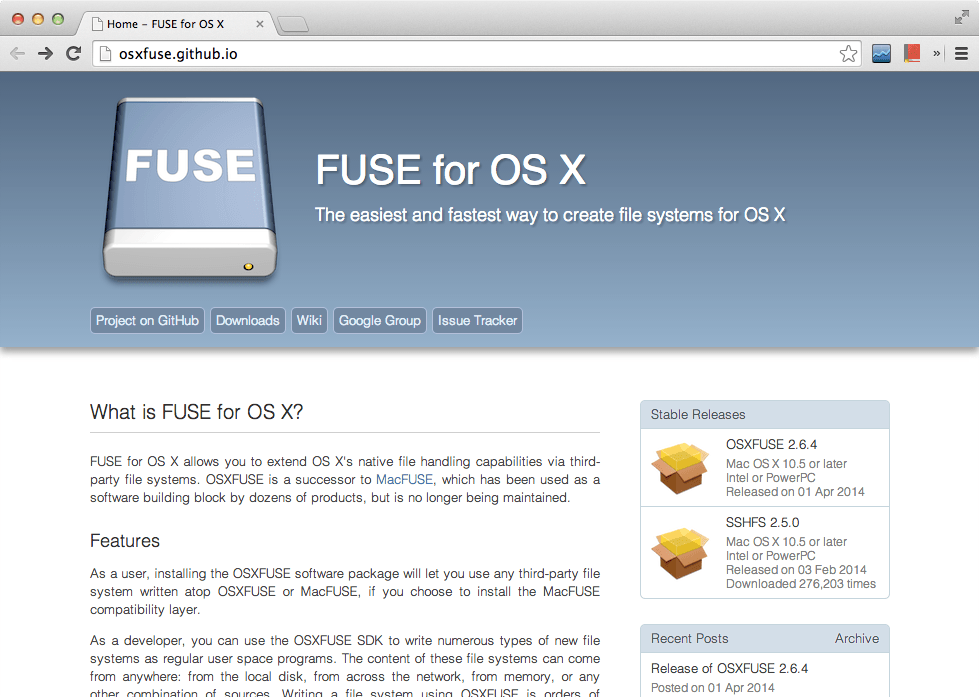This screenshot has height=697, width=979.
Task: Click the What is FUSE for OS X? heading
Action: [196, 412]
